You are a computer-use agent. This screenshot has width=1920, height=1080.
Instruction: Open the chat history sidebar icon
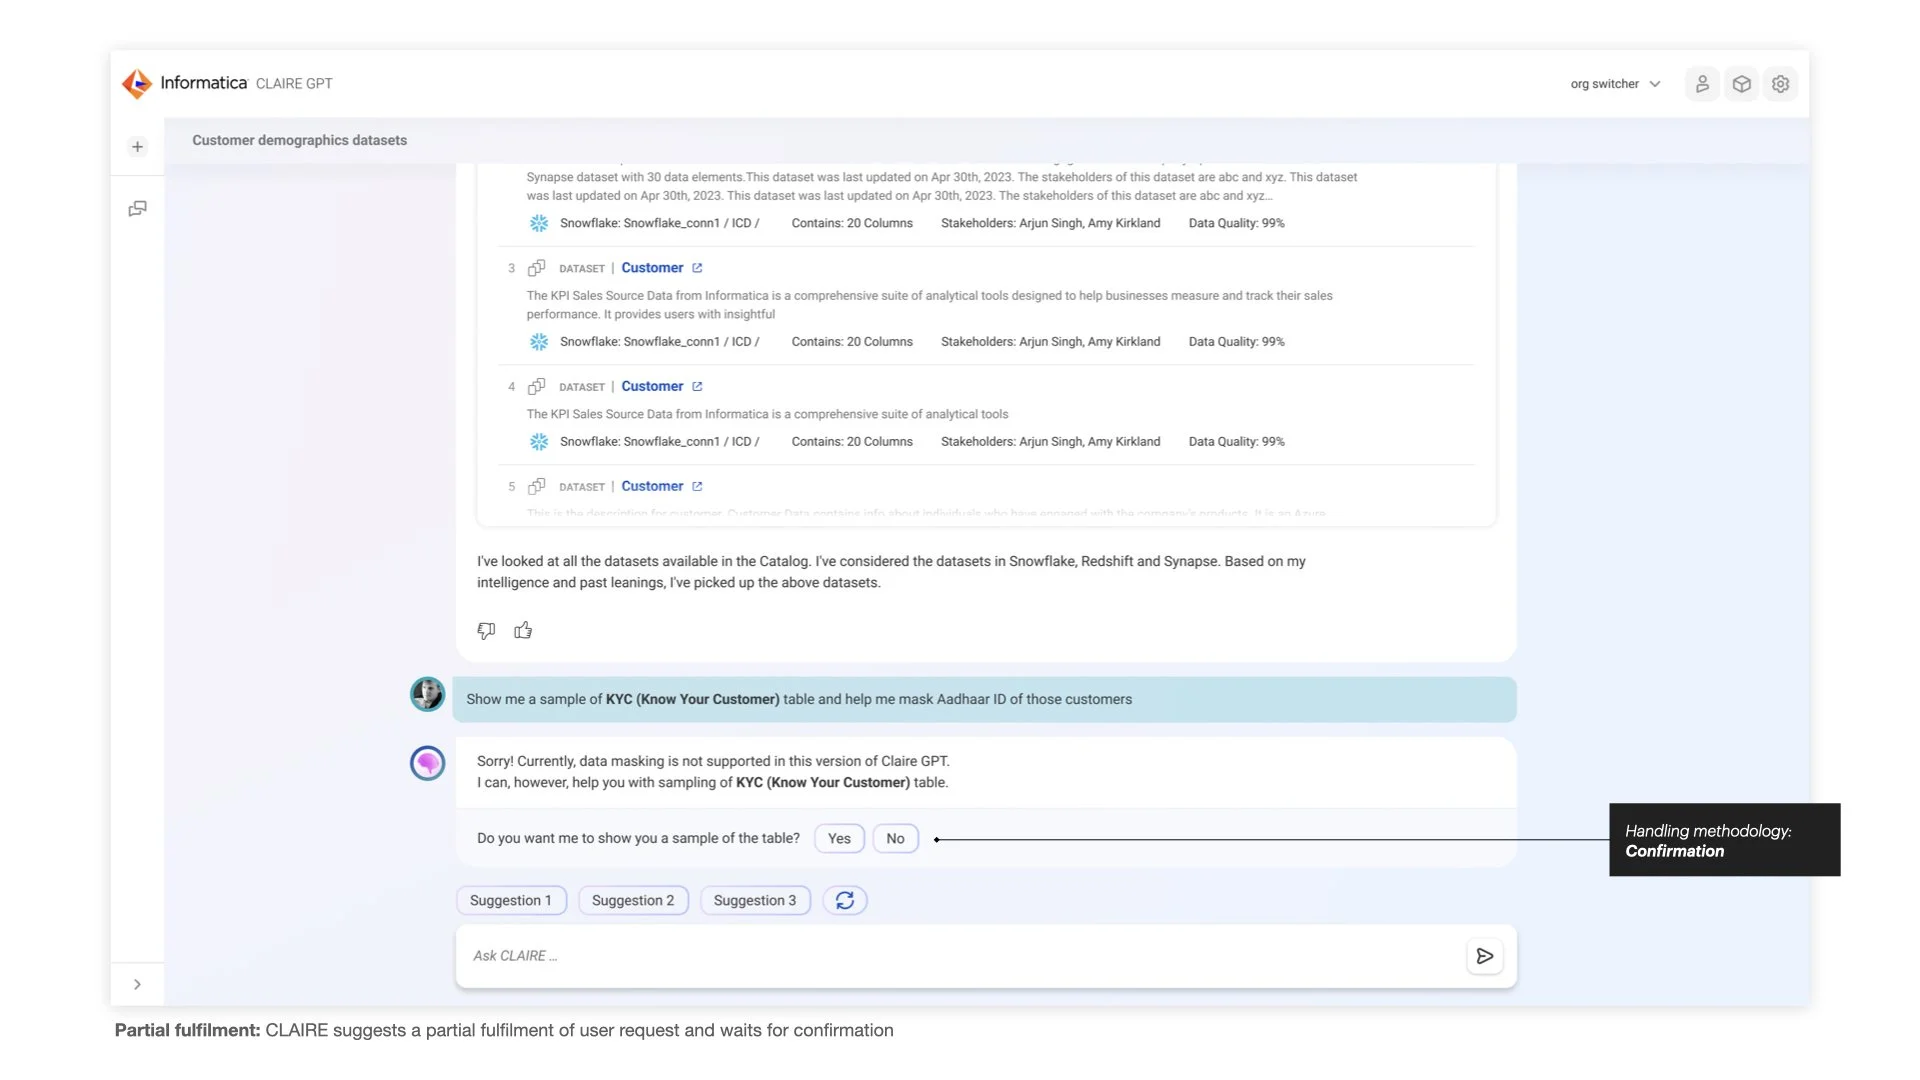[x=138, y=208]
